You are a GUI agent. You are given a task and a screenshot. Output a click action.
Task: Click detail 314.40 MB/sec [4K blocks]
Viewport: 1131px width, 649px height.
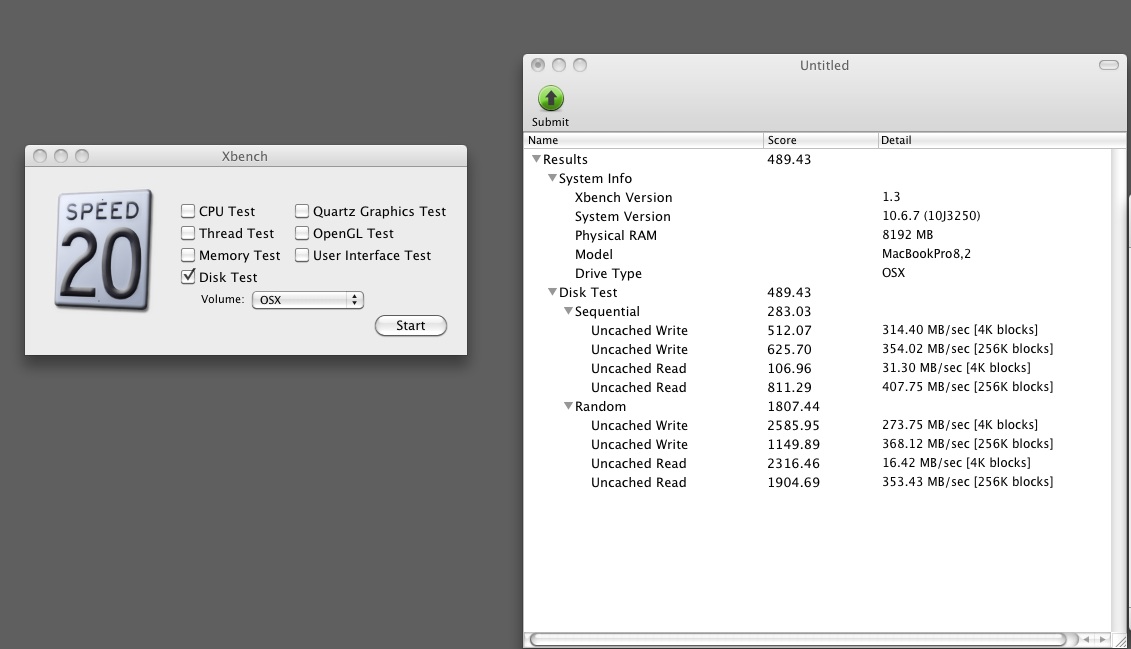click(960, 330)
